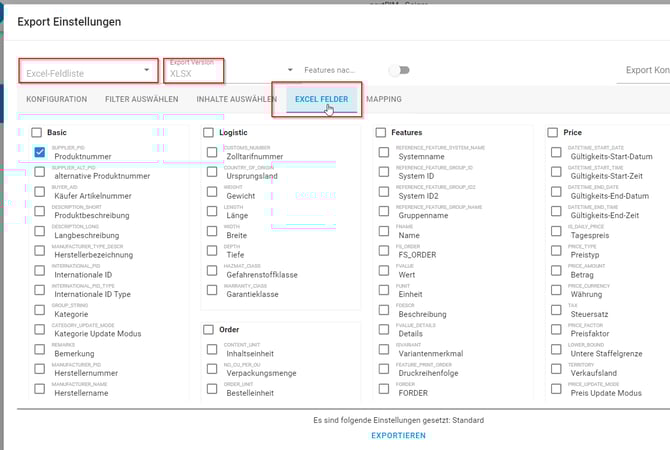Image resolution: width=670 pixels, height=450 pixels.
Task: Enable the Systemname field checkbox
Action: pos(384,152)
